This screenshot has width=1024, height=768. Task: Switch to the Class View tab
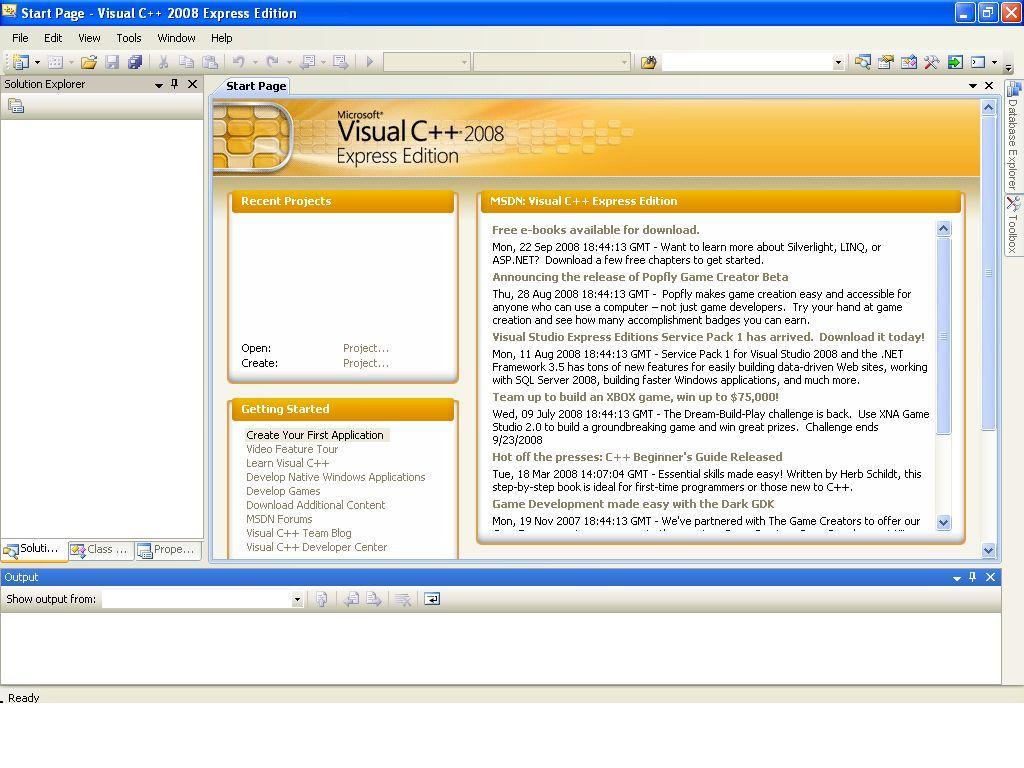coord(101,550)
